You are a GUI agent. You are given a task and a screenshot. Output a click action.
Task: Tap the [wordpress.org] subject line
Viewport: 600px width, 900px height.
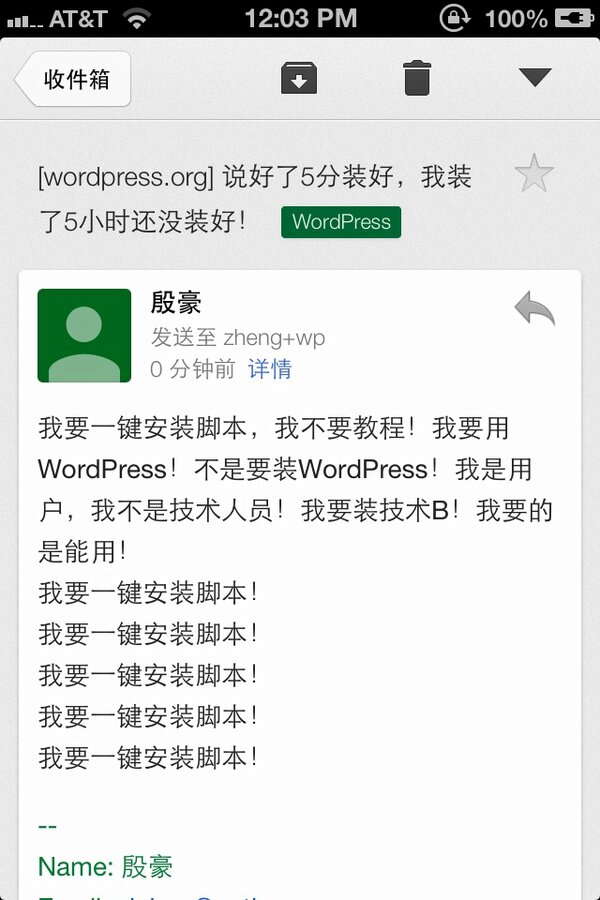[255, 199]
